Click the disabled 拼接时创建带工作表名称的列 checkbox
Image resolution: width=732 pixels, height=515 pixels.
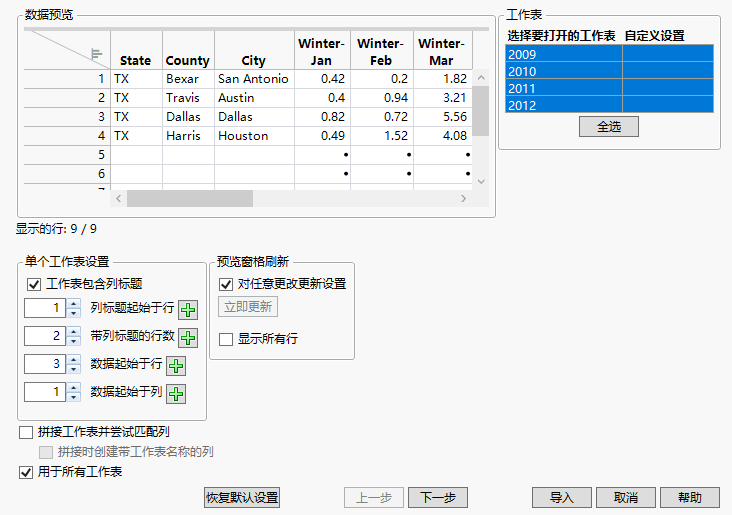46,452
